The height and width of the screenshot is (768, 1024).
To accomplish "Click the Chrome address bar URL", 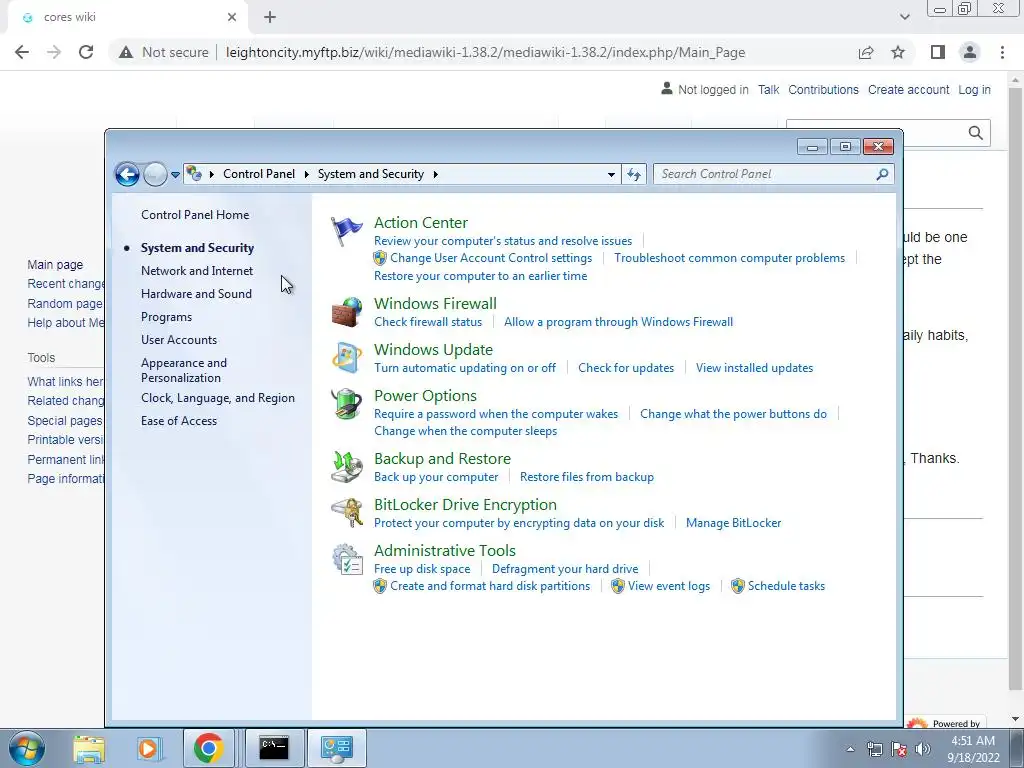I will click(485, 52).
